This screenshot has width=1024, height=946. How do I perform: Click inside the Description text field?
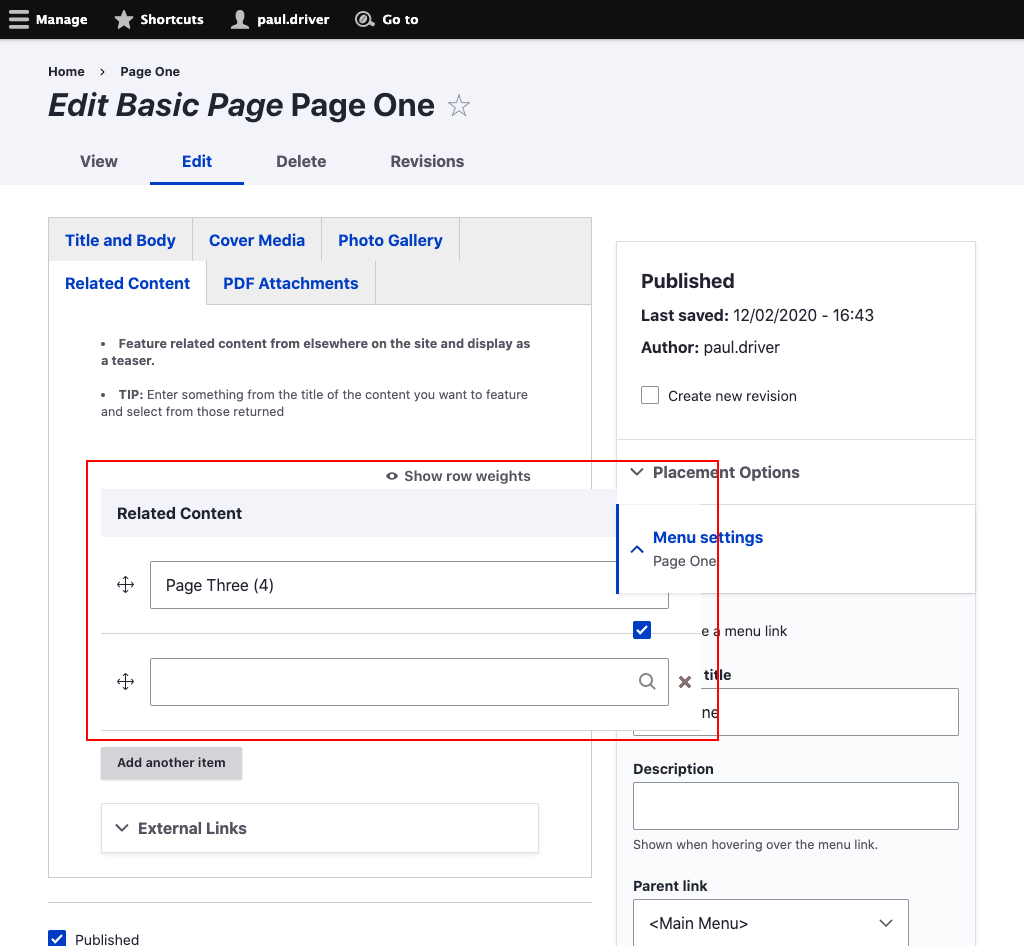click(795, 805)
